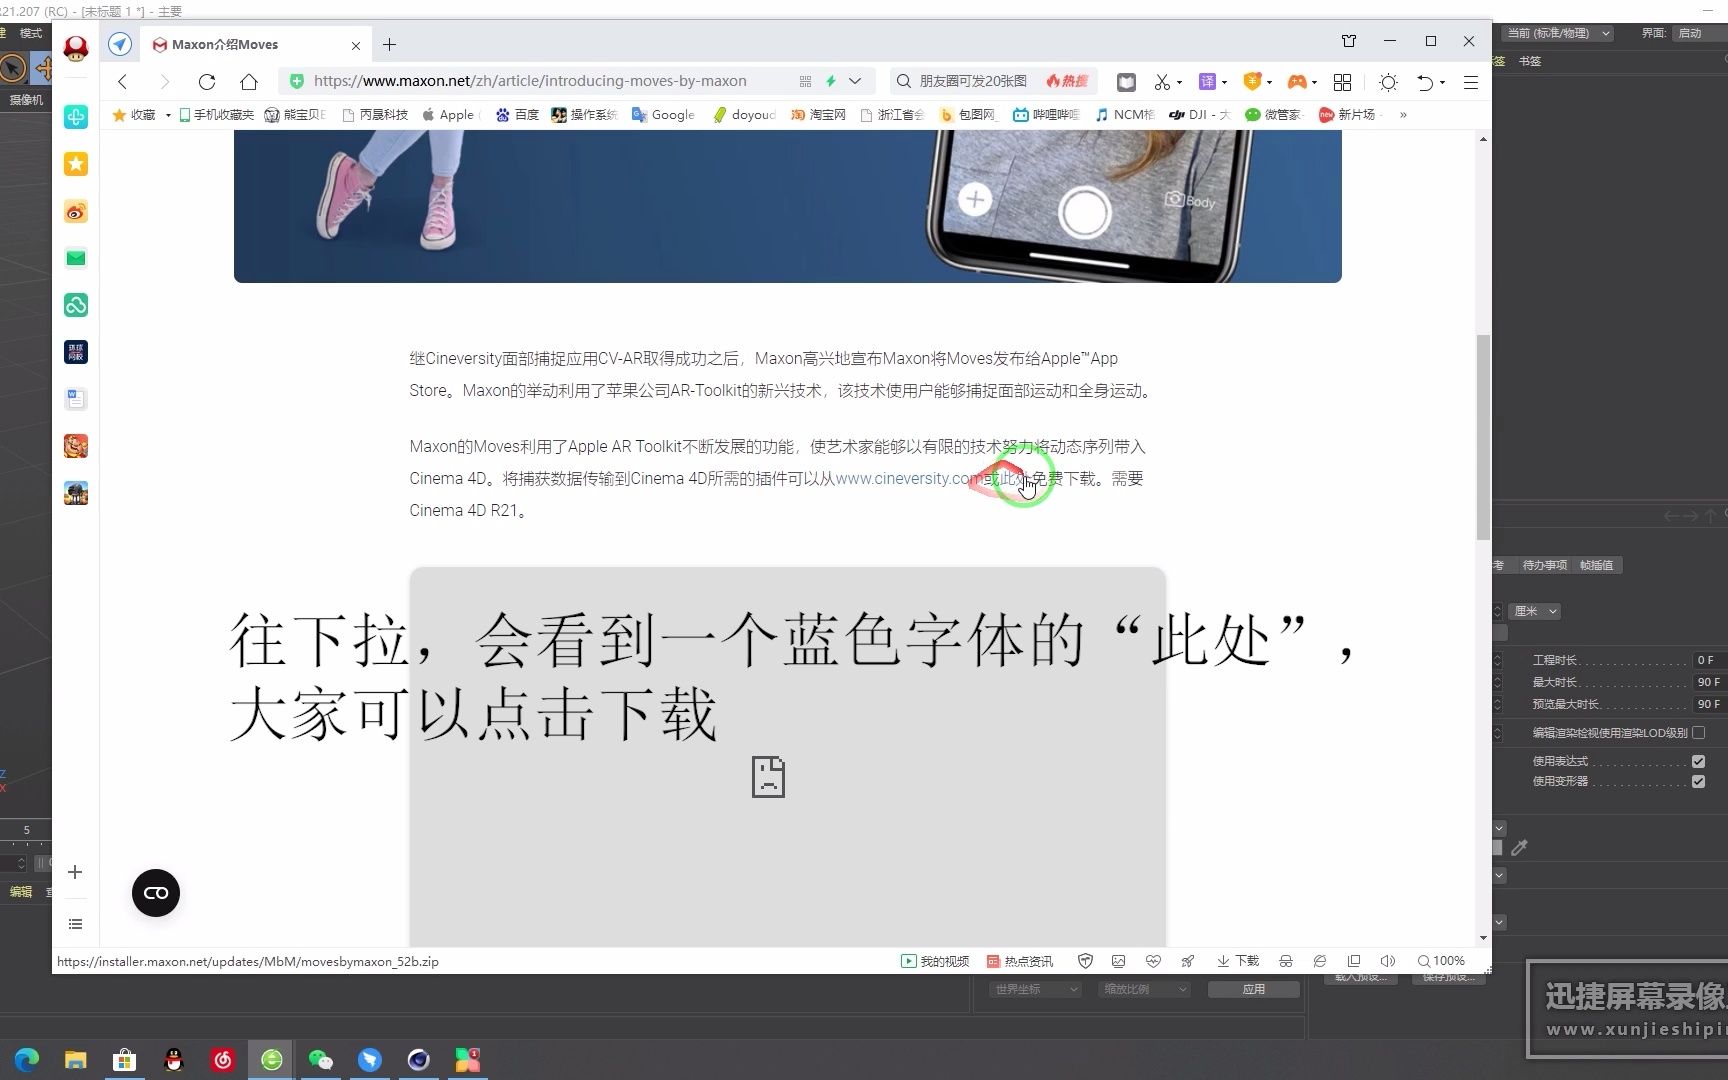Open the 下载 download manager in status bar
The height and width of the screenshot is (1080, 1728).
[1237, 961]
